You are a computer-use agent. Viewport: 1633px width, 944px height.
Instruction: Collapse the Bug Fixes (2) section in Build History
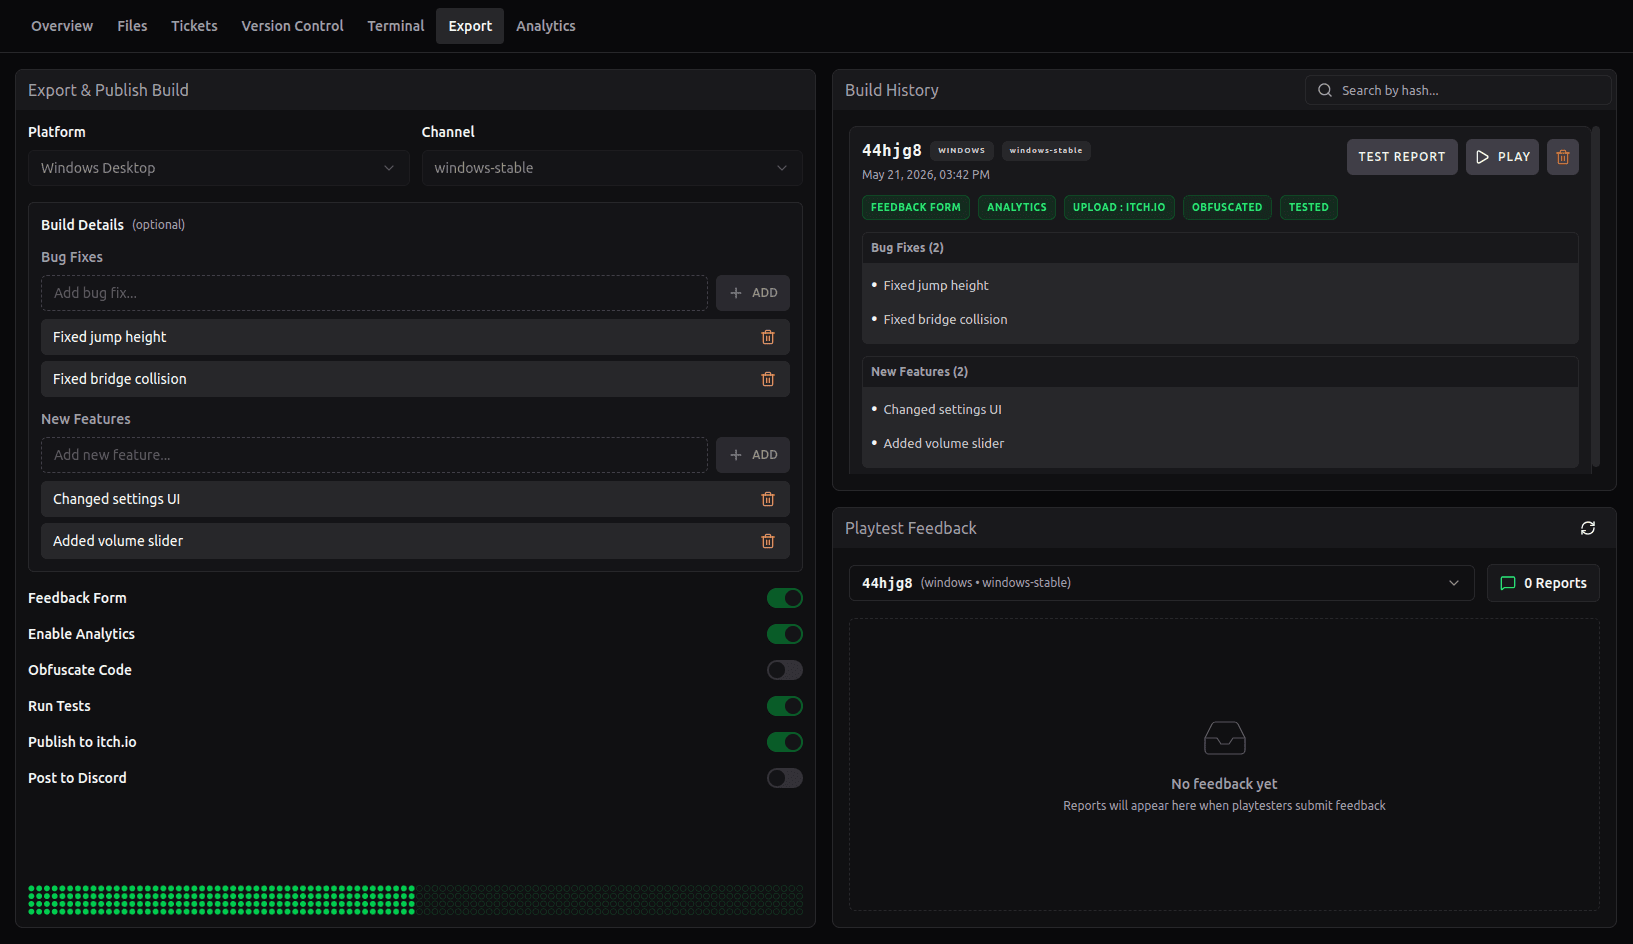[1220, 248]
